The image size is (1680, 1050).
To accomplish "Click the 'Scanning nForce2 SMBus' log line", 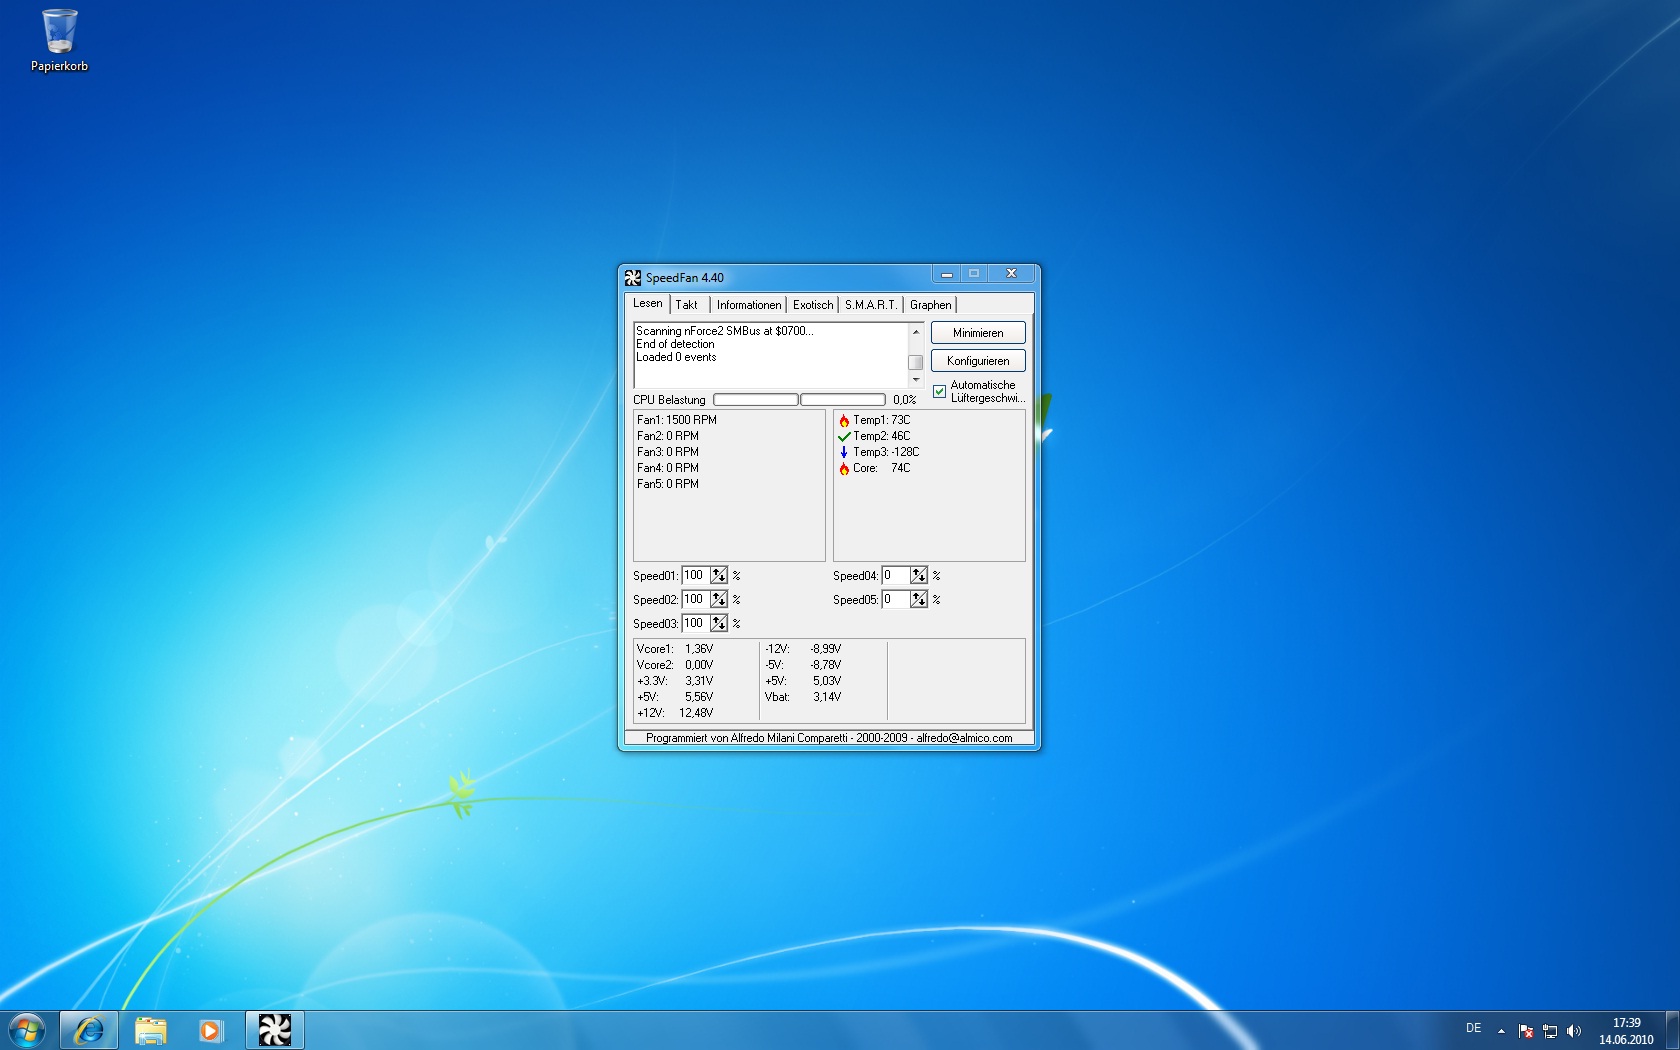I will 725,331.
